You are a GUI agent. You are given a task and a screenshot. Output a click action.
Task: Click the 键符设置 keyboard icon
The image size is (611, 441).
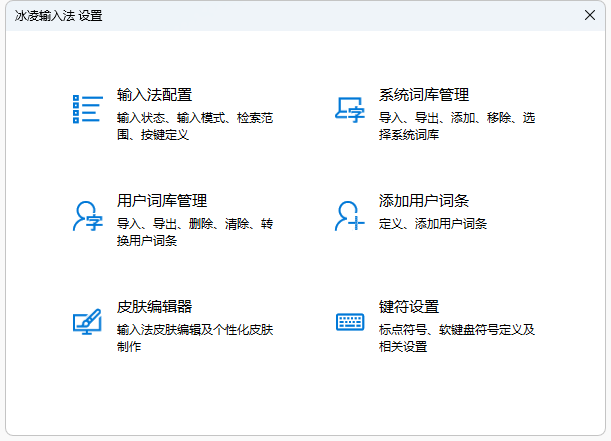349,322
